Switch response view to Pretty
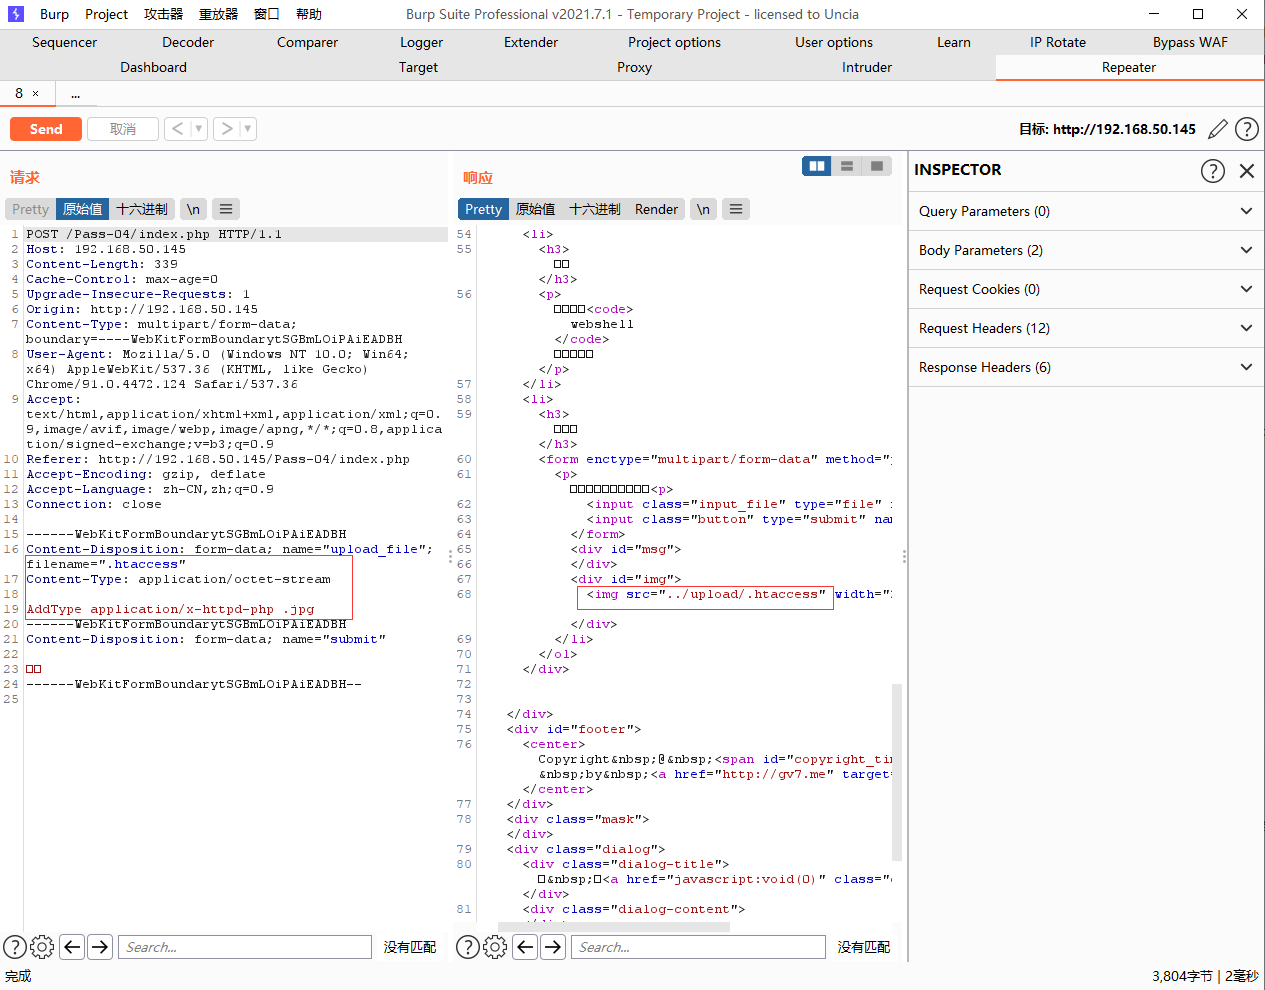Viewport: 1265px width, 990px height. click(x=484, y=209)
